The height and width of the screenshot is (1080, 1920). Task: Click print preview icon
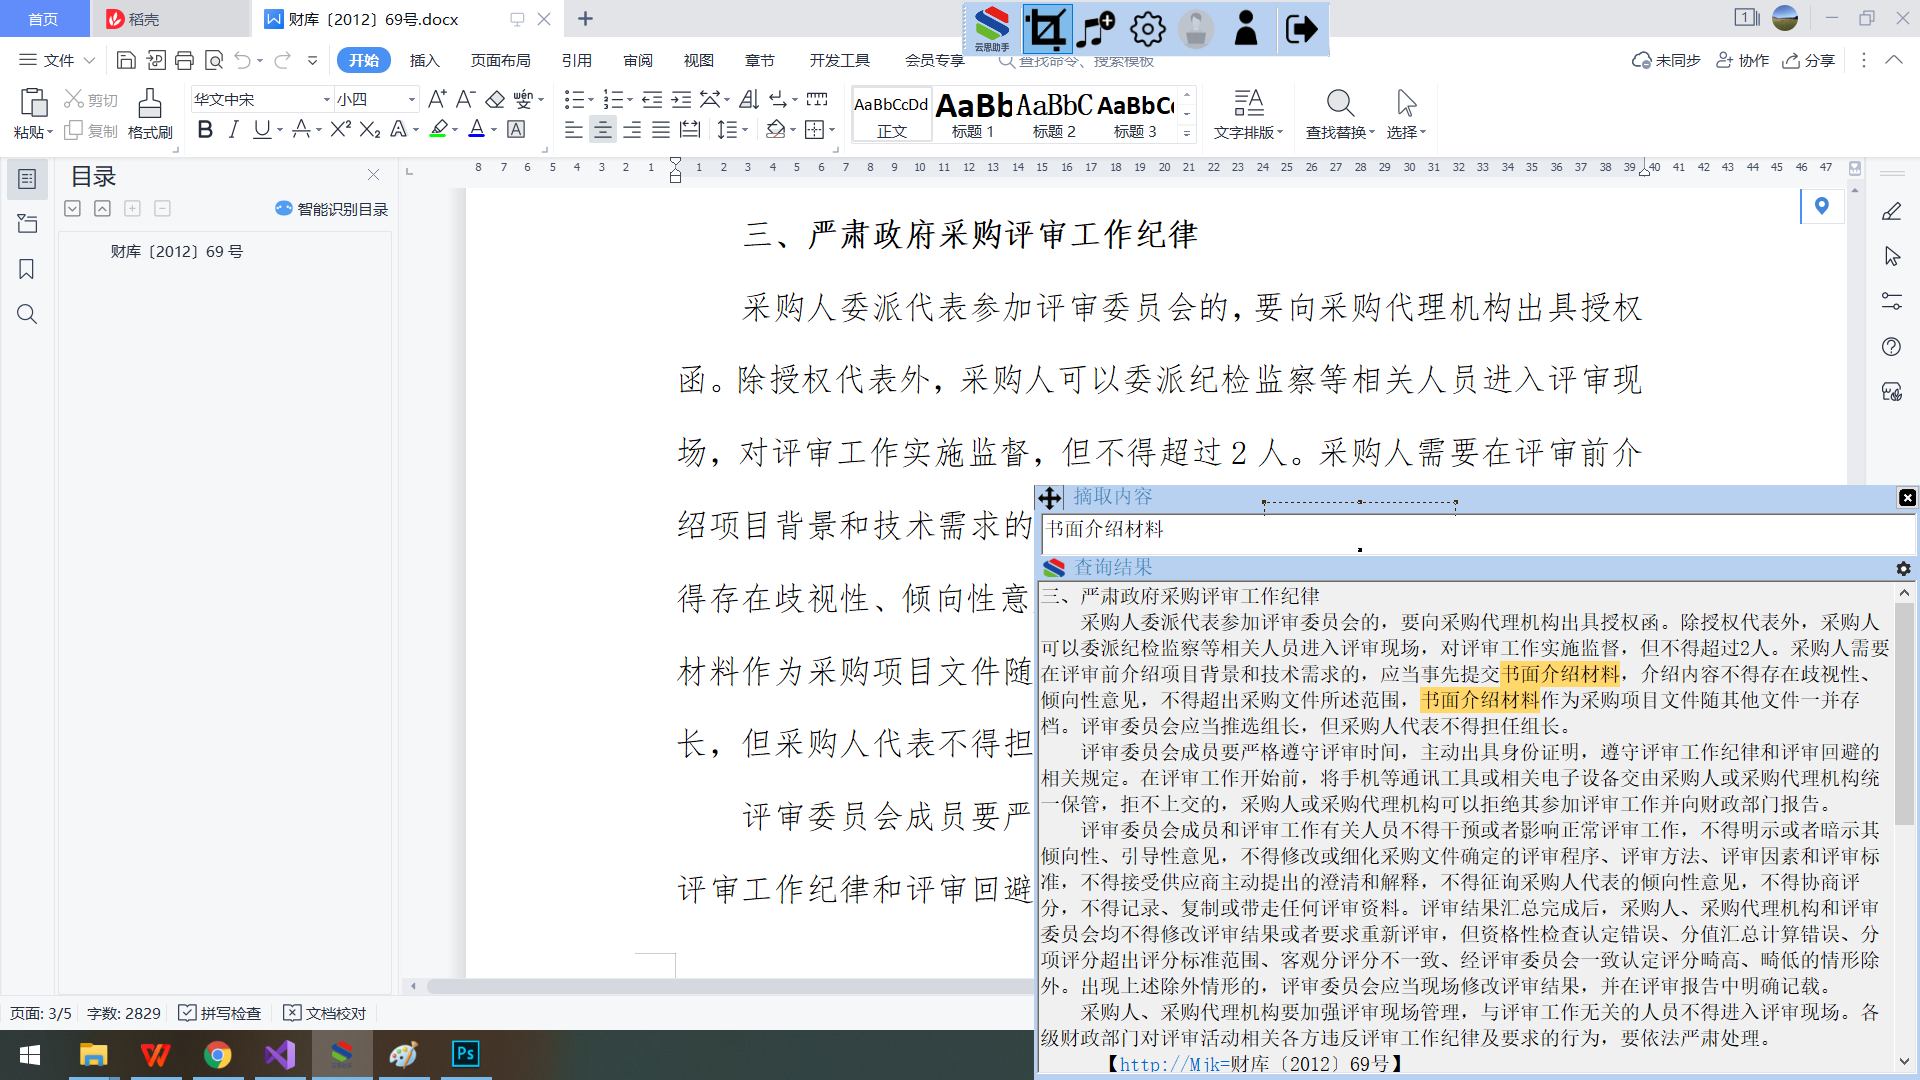point(213,60)
